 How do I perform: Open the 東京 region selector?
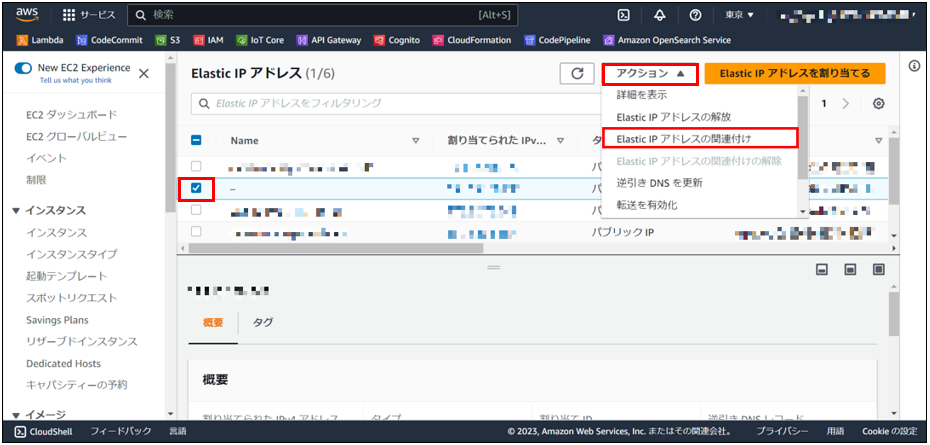(739, 15)
